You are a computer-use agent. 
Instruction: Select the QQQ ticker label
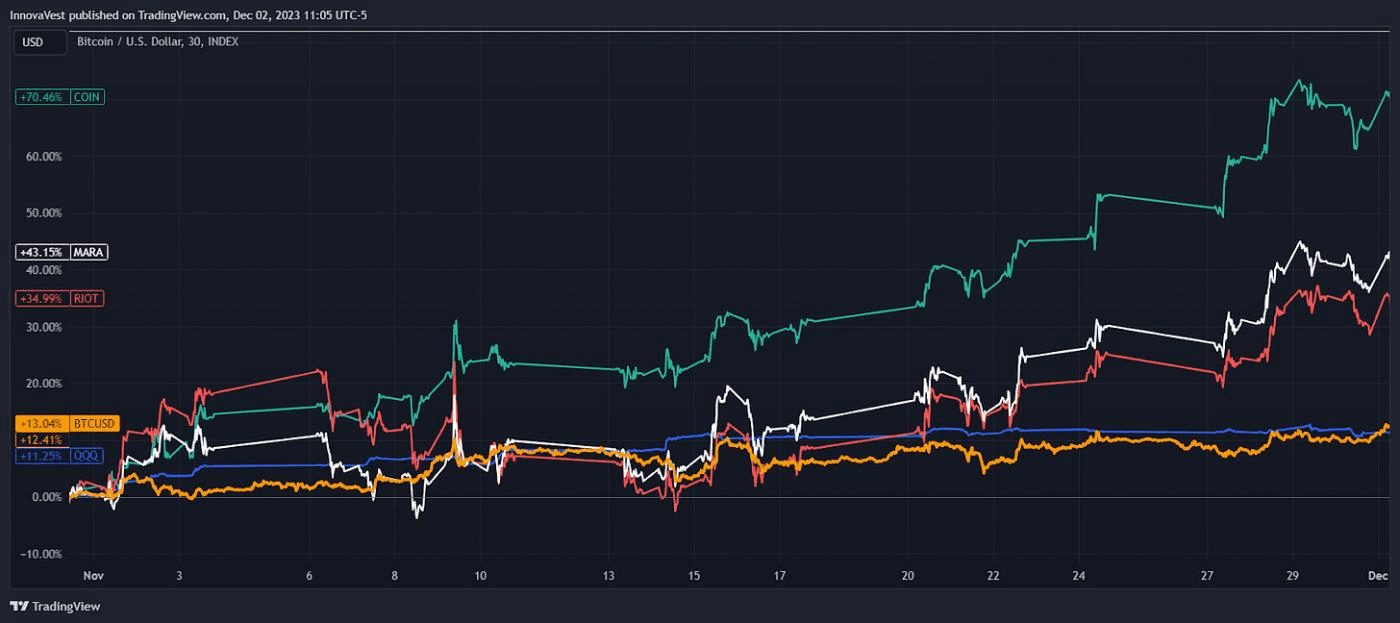coord(85,458)
